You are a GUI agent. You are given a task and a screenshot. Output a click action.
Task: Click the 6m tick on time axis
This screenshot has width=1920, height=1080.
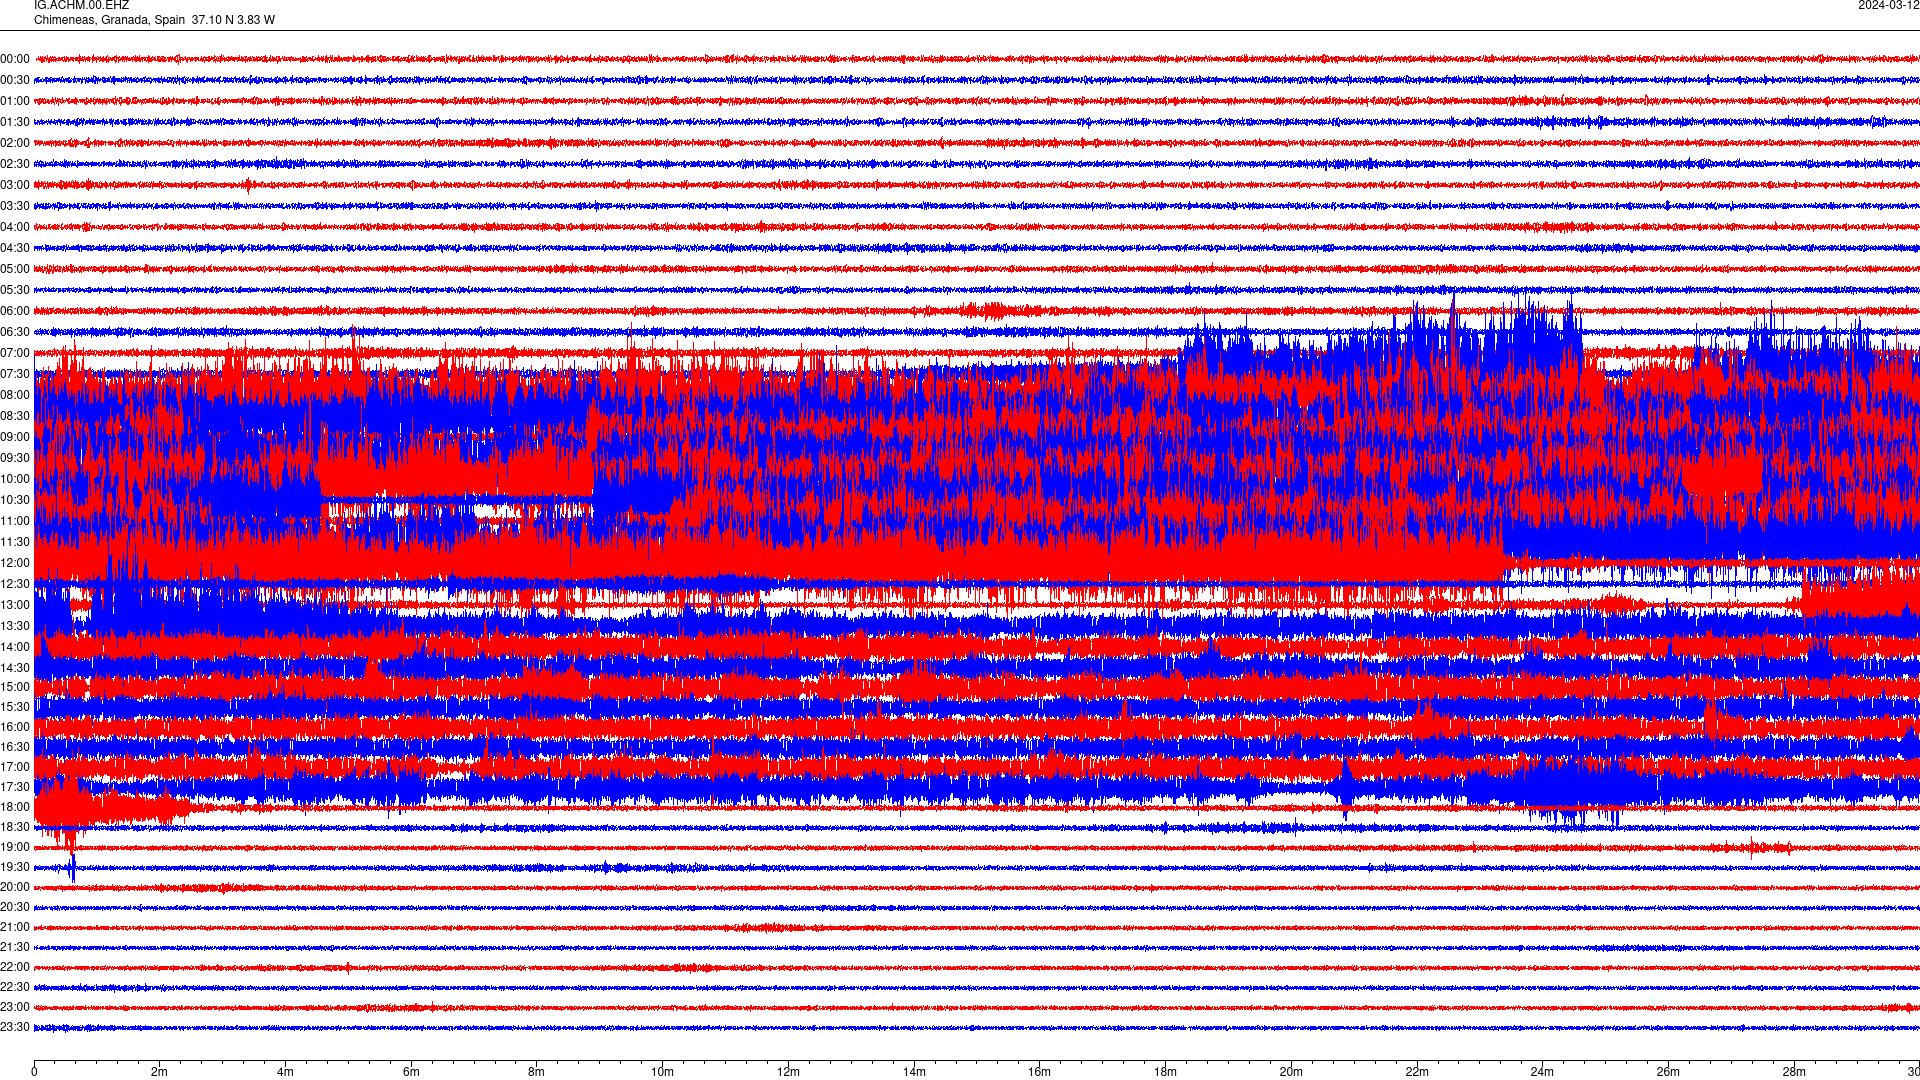pyautogui.click(x=411, y=1072)
